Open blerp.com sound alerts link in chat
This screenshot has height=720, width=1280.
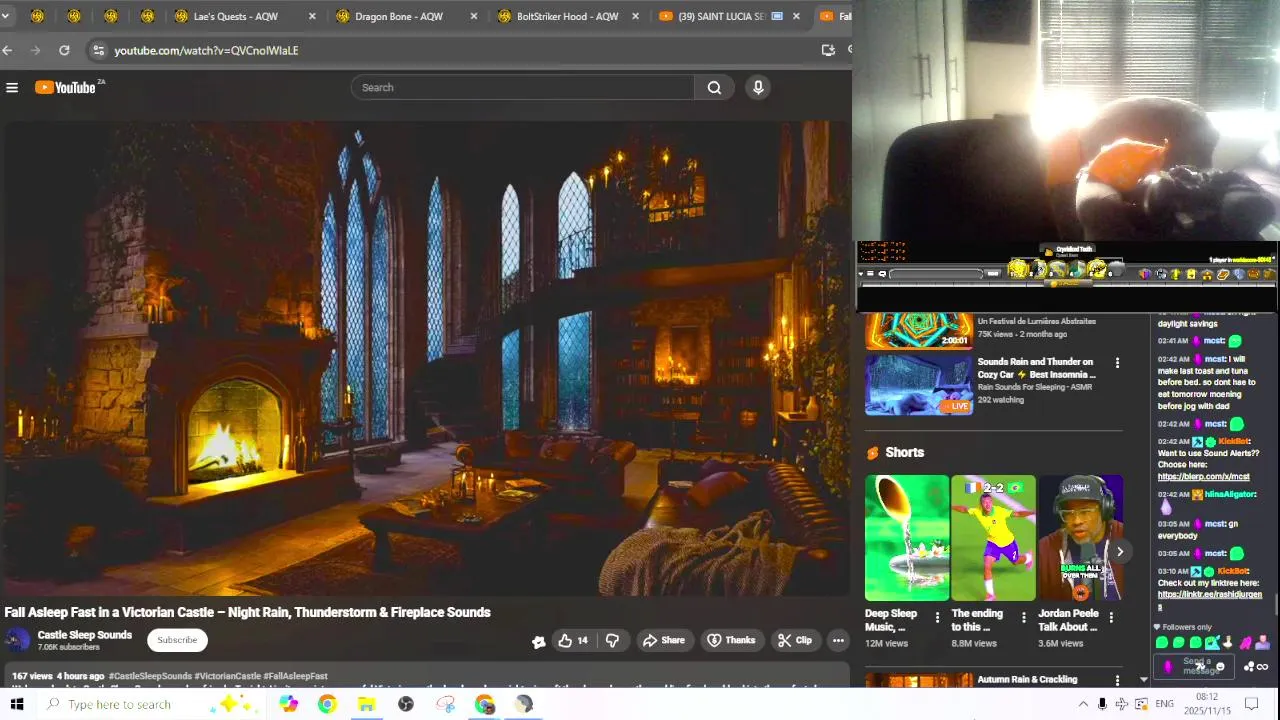pos(1204,477)
